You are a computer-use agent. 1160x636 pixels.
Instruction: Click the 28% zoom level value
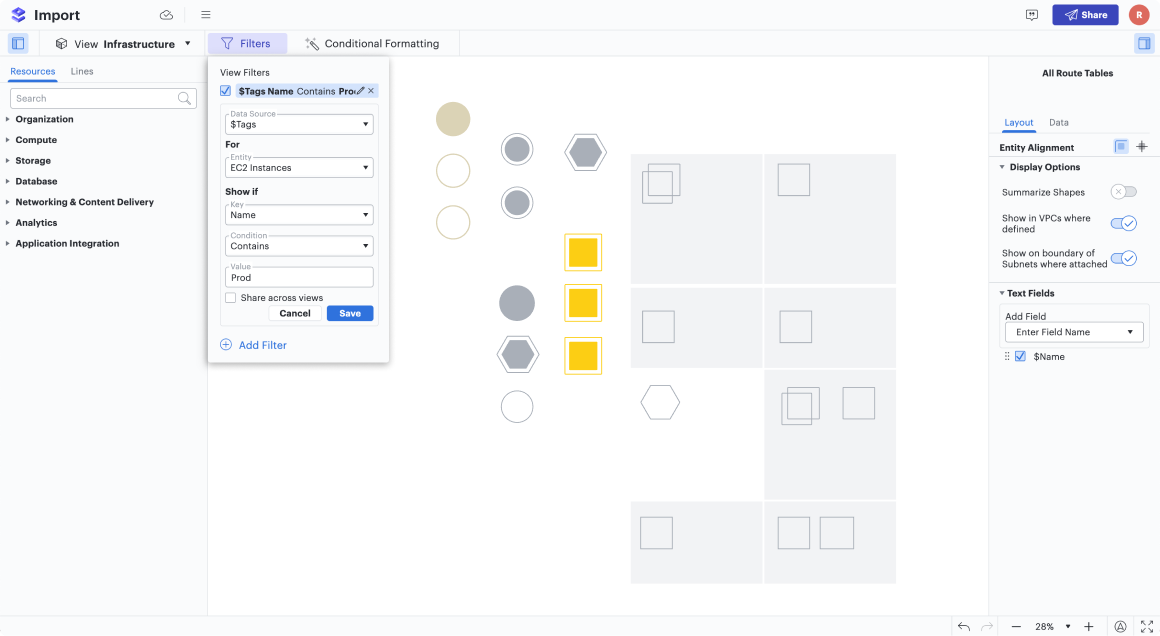1044,626
